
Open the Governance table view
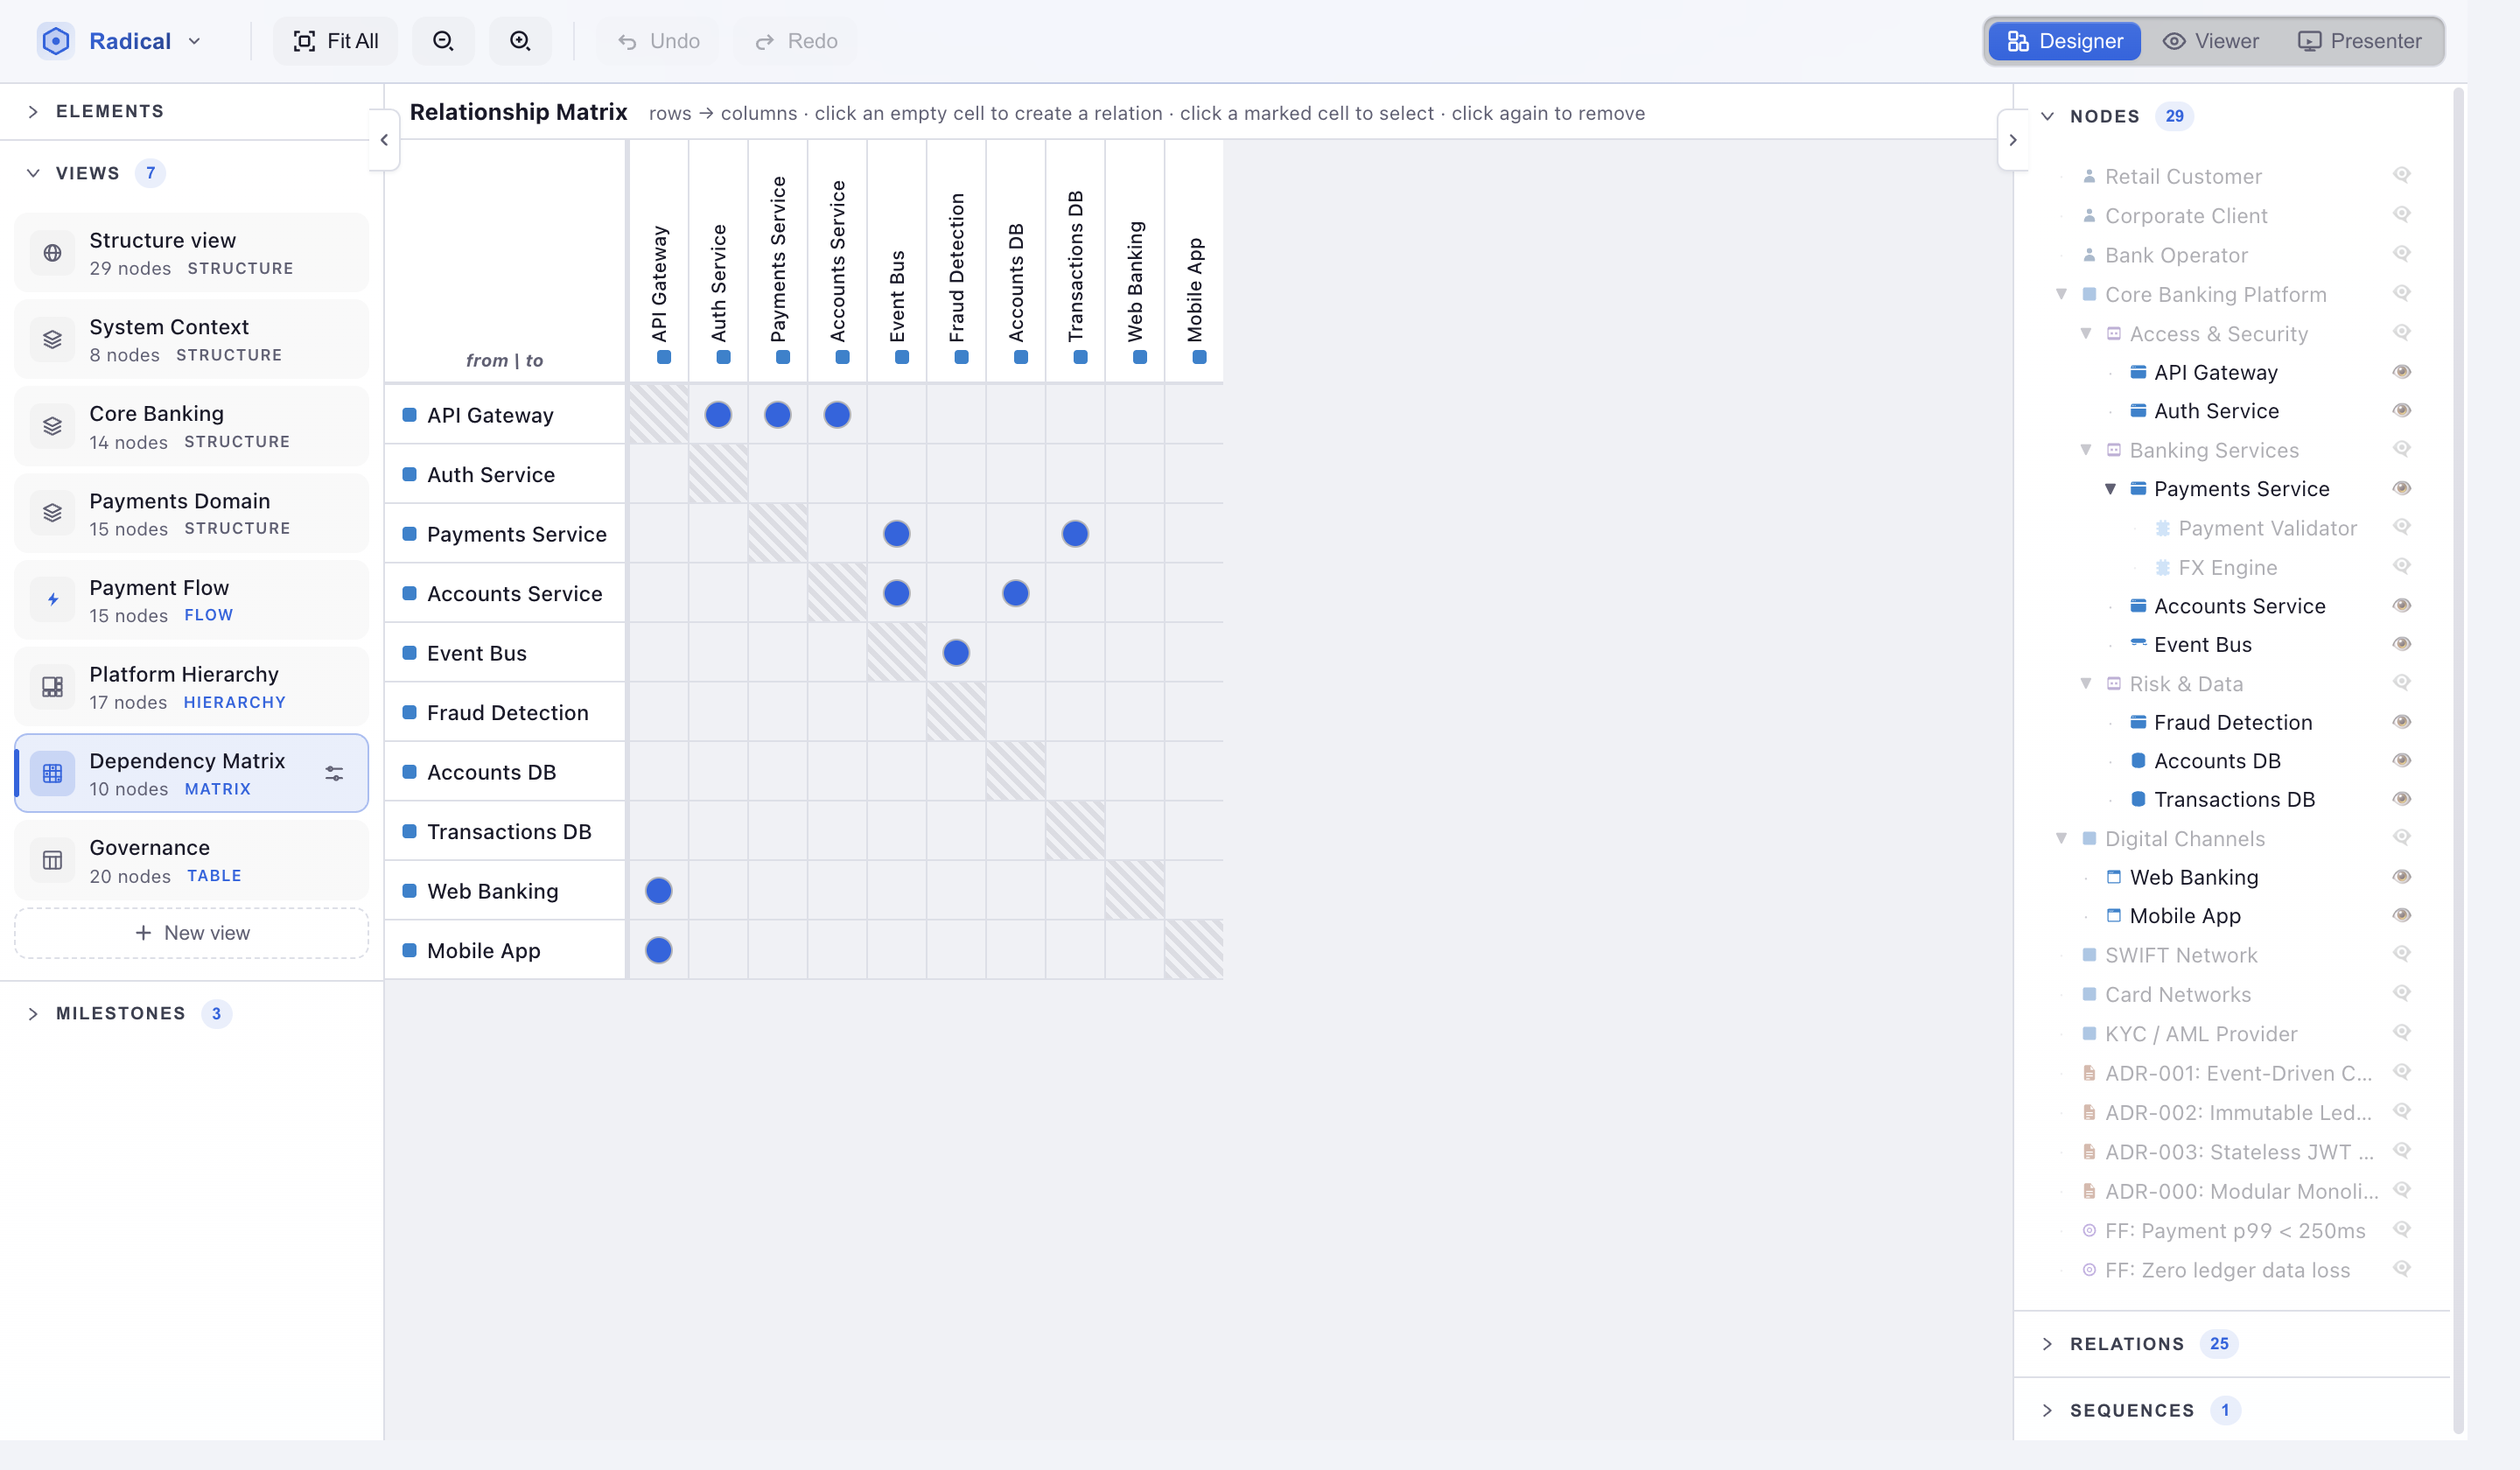[x=191, y=860]
